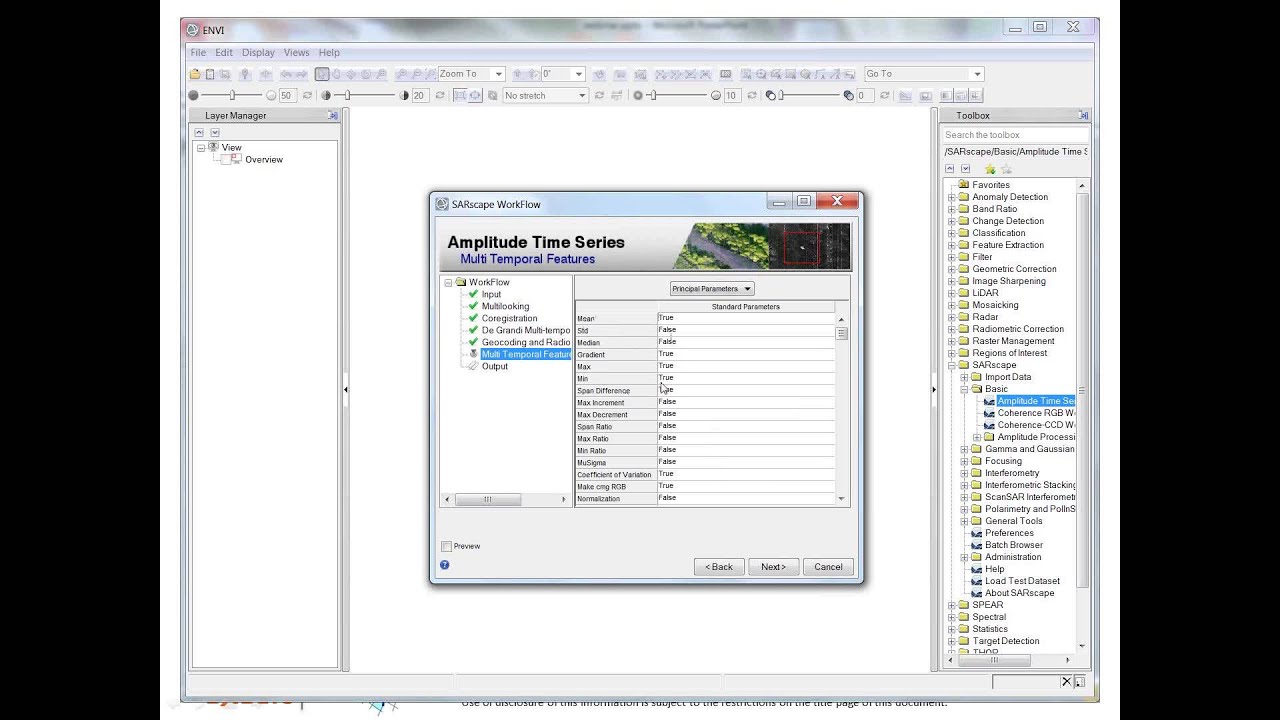Select the Output workflow step
The height and width of the screenshot is (720, 1280).
(494, 366)
